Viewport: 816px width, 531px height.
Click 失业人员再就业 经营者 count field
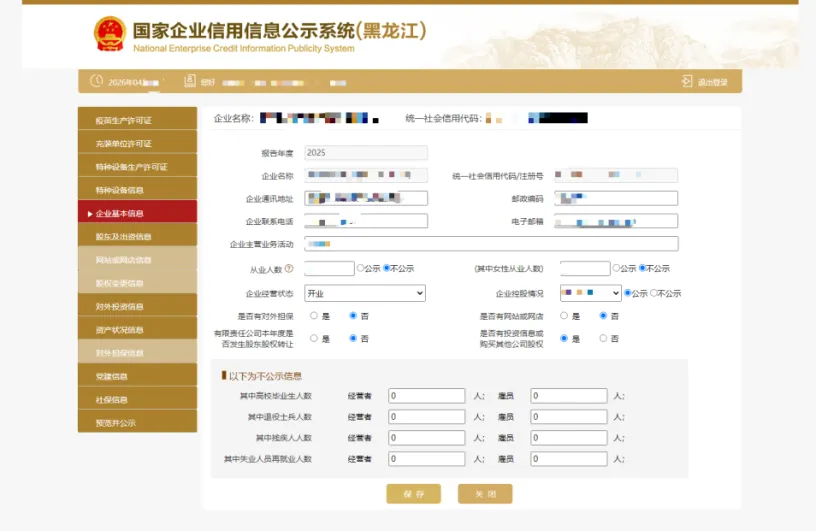427,459
